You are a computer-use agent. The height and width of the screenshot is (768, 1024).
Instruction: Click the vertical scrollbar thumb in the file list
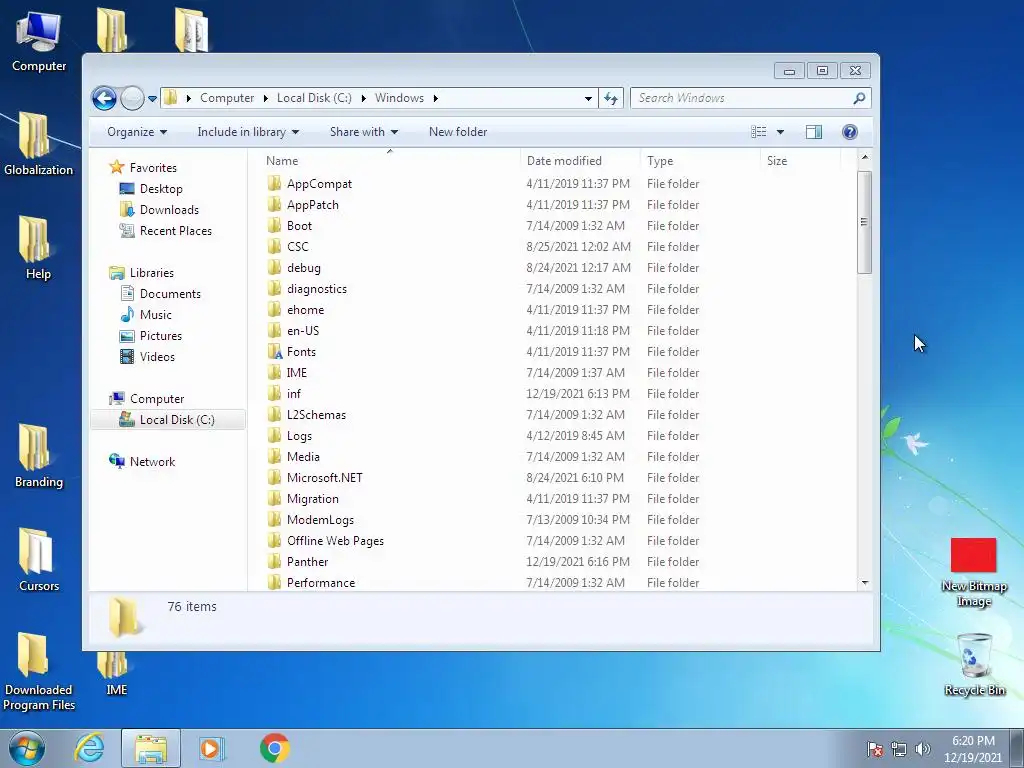(865, 222)
